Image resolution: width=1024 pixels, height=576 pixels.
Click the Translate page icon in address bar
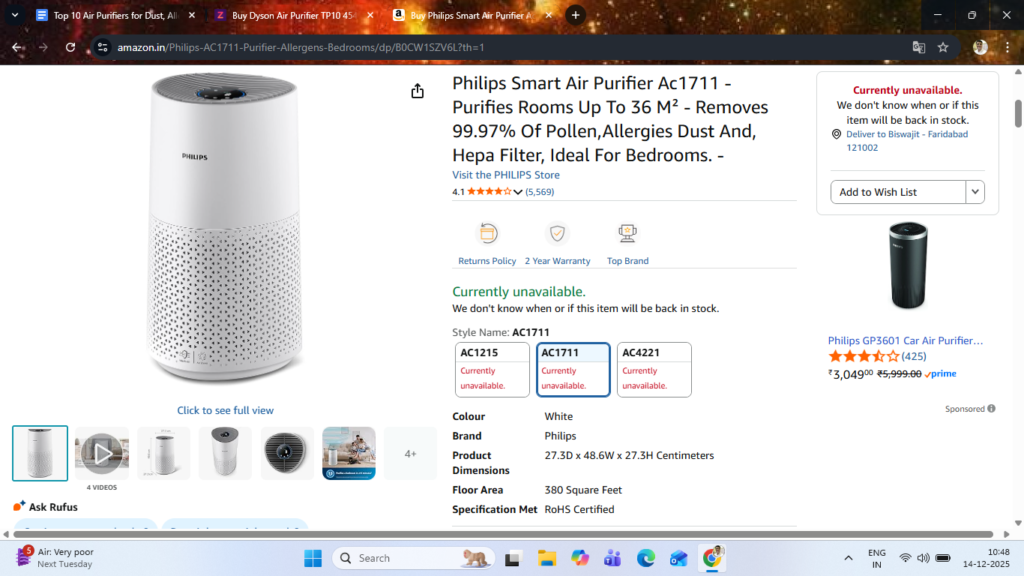point(919,47)
